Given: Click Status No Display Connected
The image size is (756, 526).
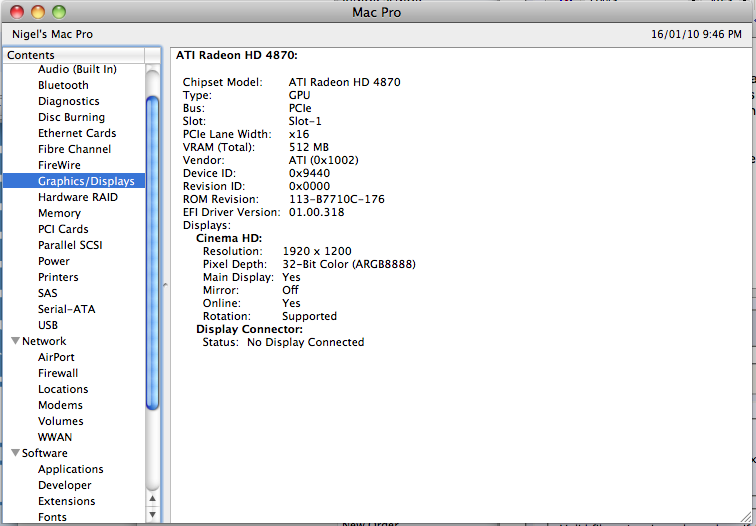Looking at the screenshot, I should coord(306,342).
